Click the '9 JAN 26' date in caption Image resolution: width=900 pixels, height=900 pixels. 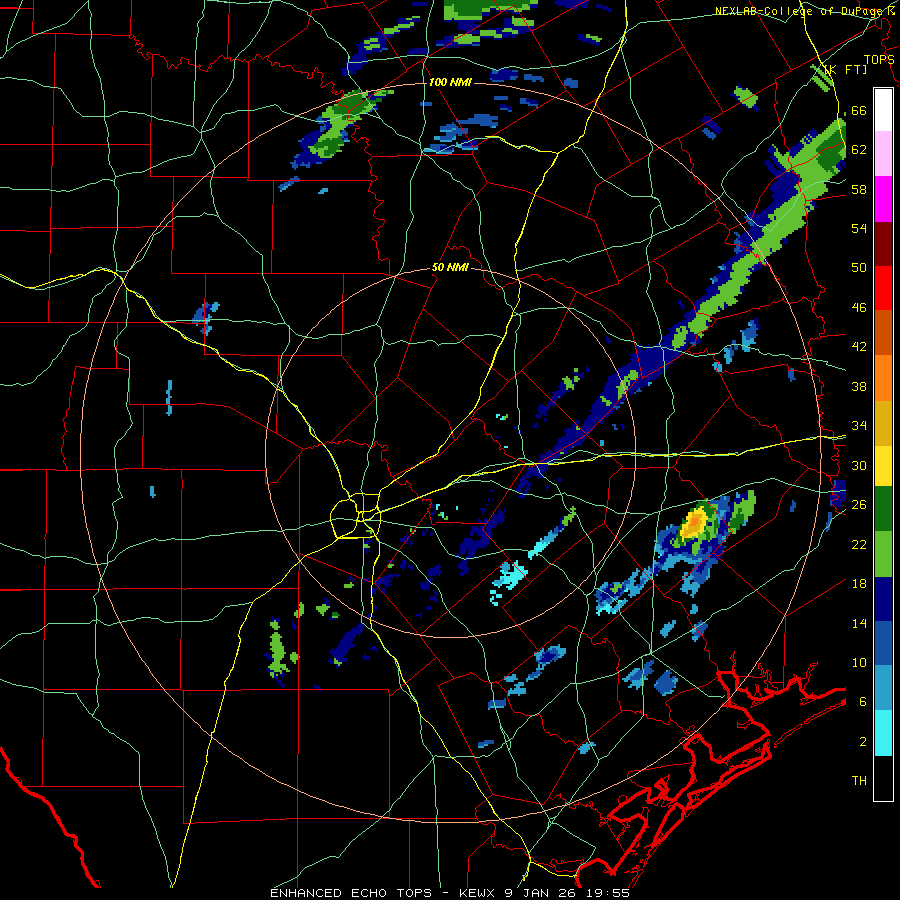click(541, 893)
